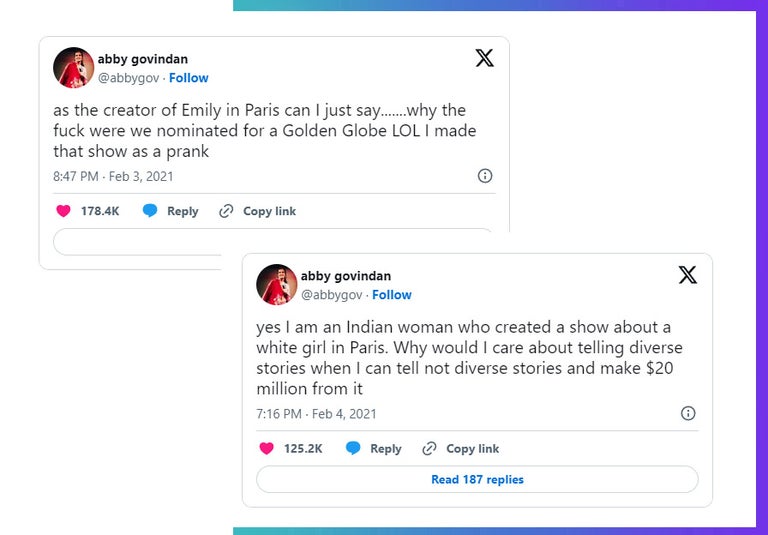Open info icon on the Feb 3 tweet
Viewport: 768px width, 535px height.
[485, 176]
